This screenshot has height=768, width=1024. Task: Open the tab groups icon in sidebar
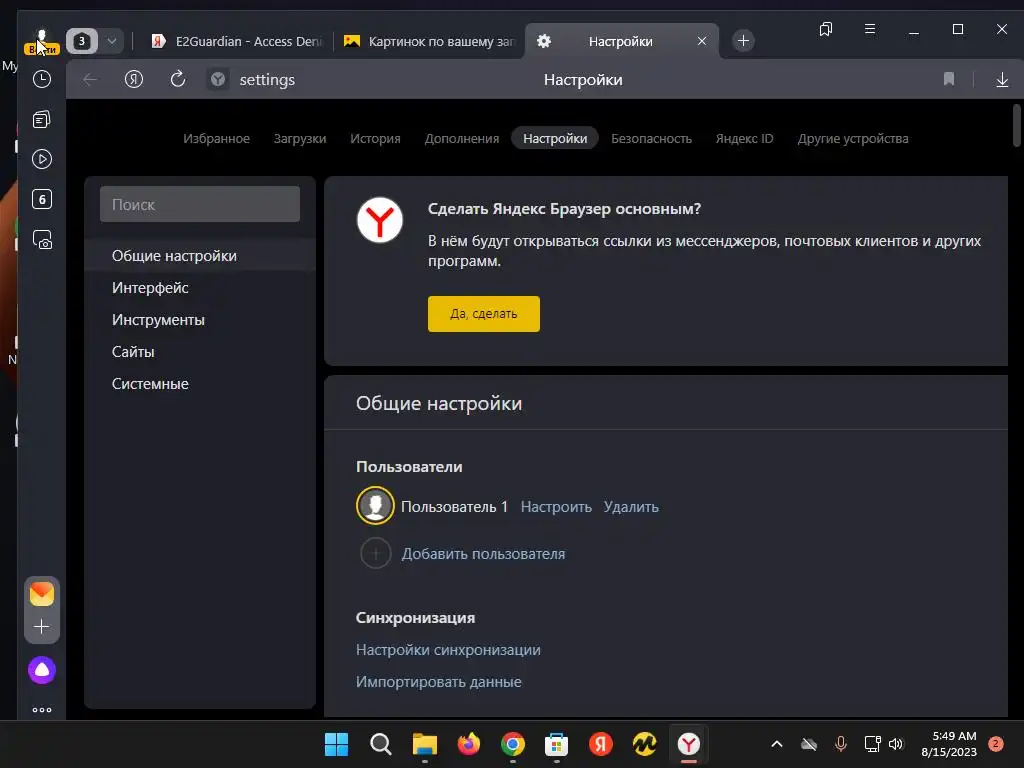42,120
